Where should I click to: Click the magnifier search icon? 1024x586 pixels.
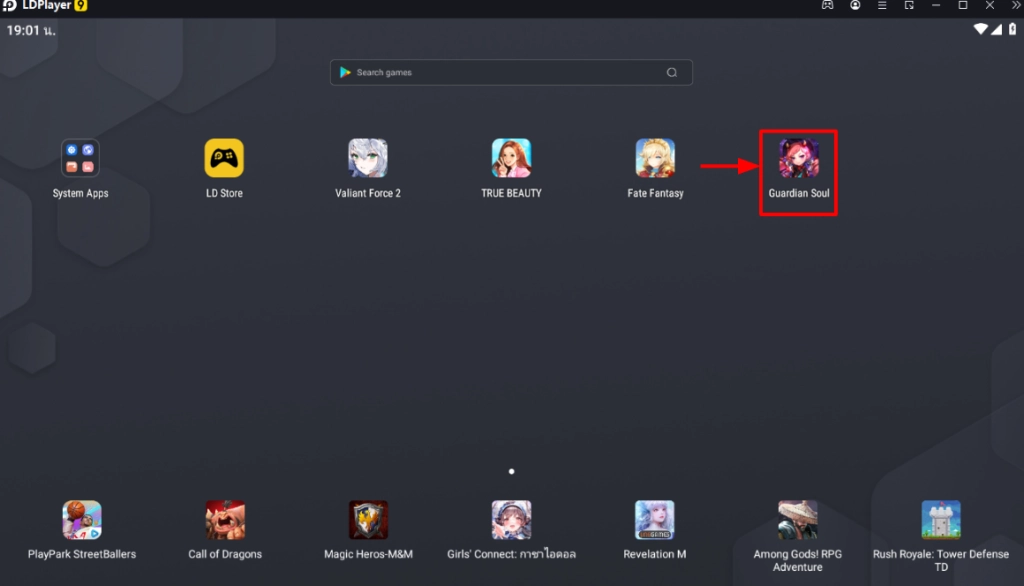(x=672, y=73)
